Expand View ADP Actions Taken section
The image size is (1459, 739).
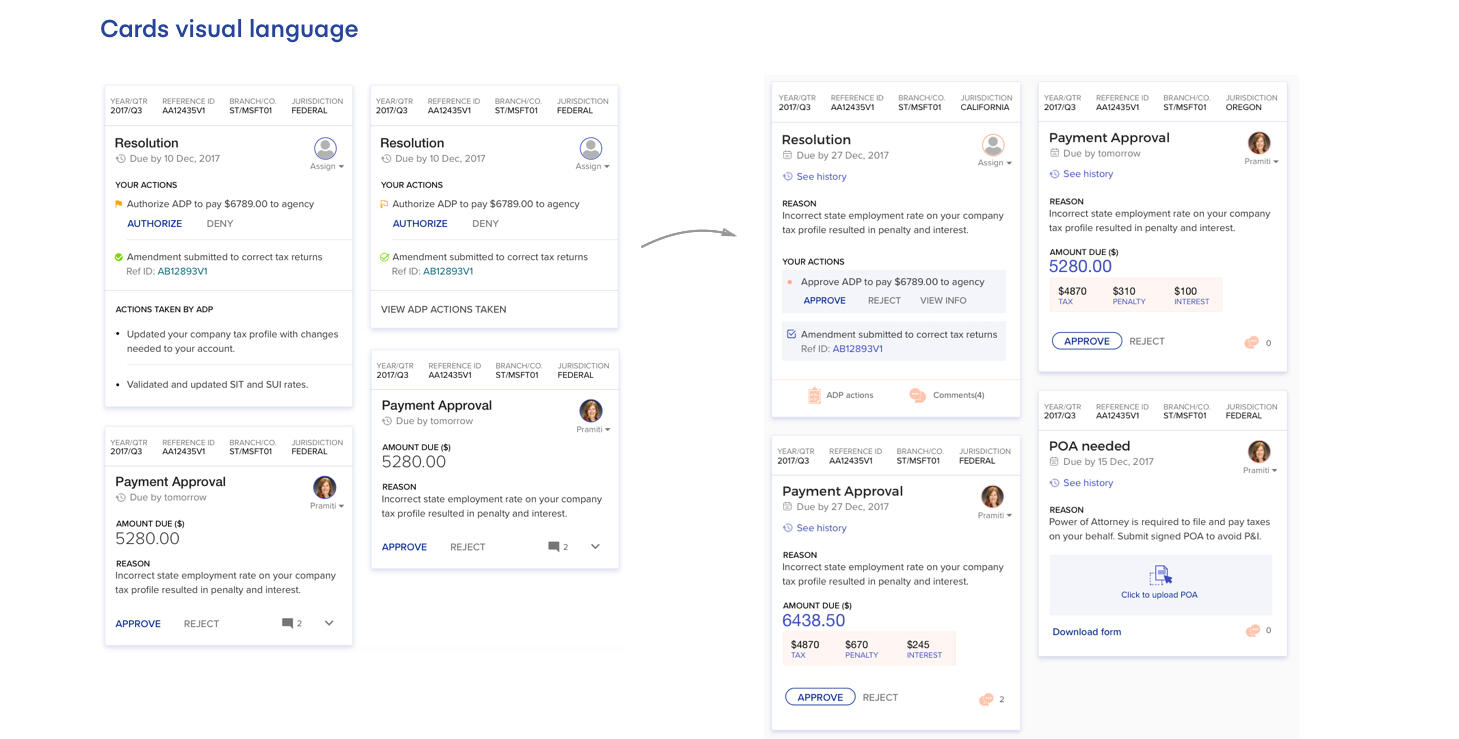(x=443, y=309)
